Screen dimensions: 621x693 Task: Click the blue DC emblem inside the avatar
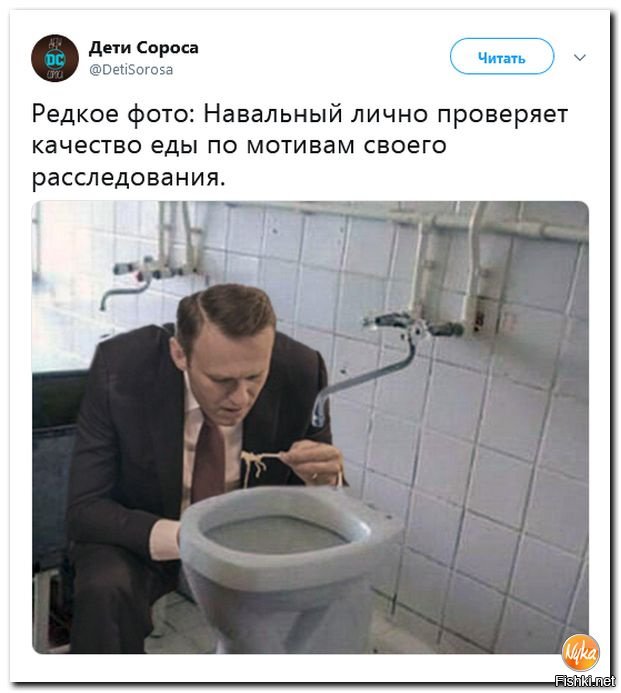[55, 58]
